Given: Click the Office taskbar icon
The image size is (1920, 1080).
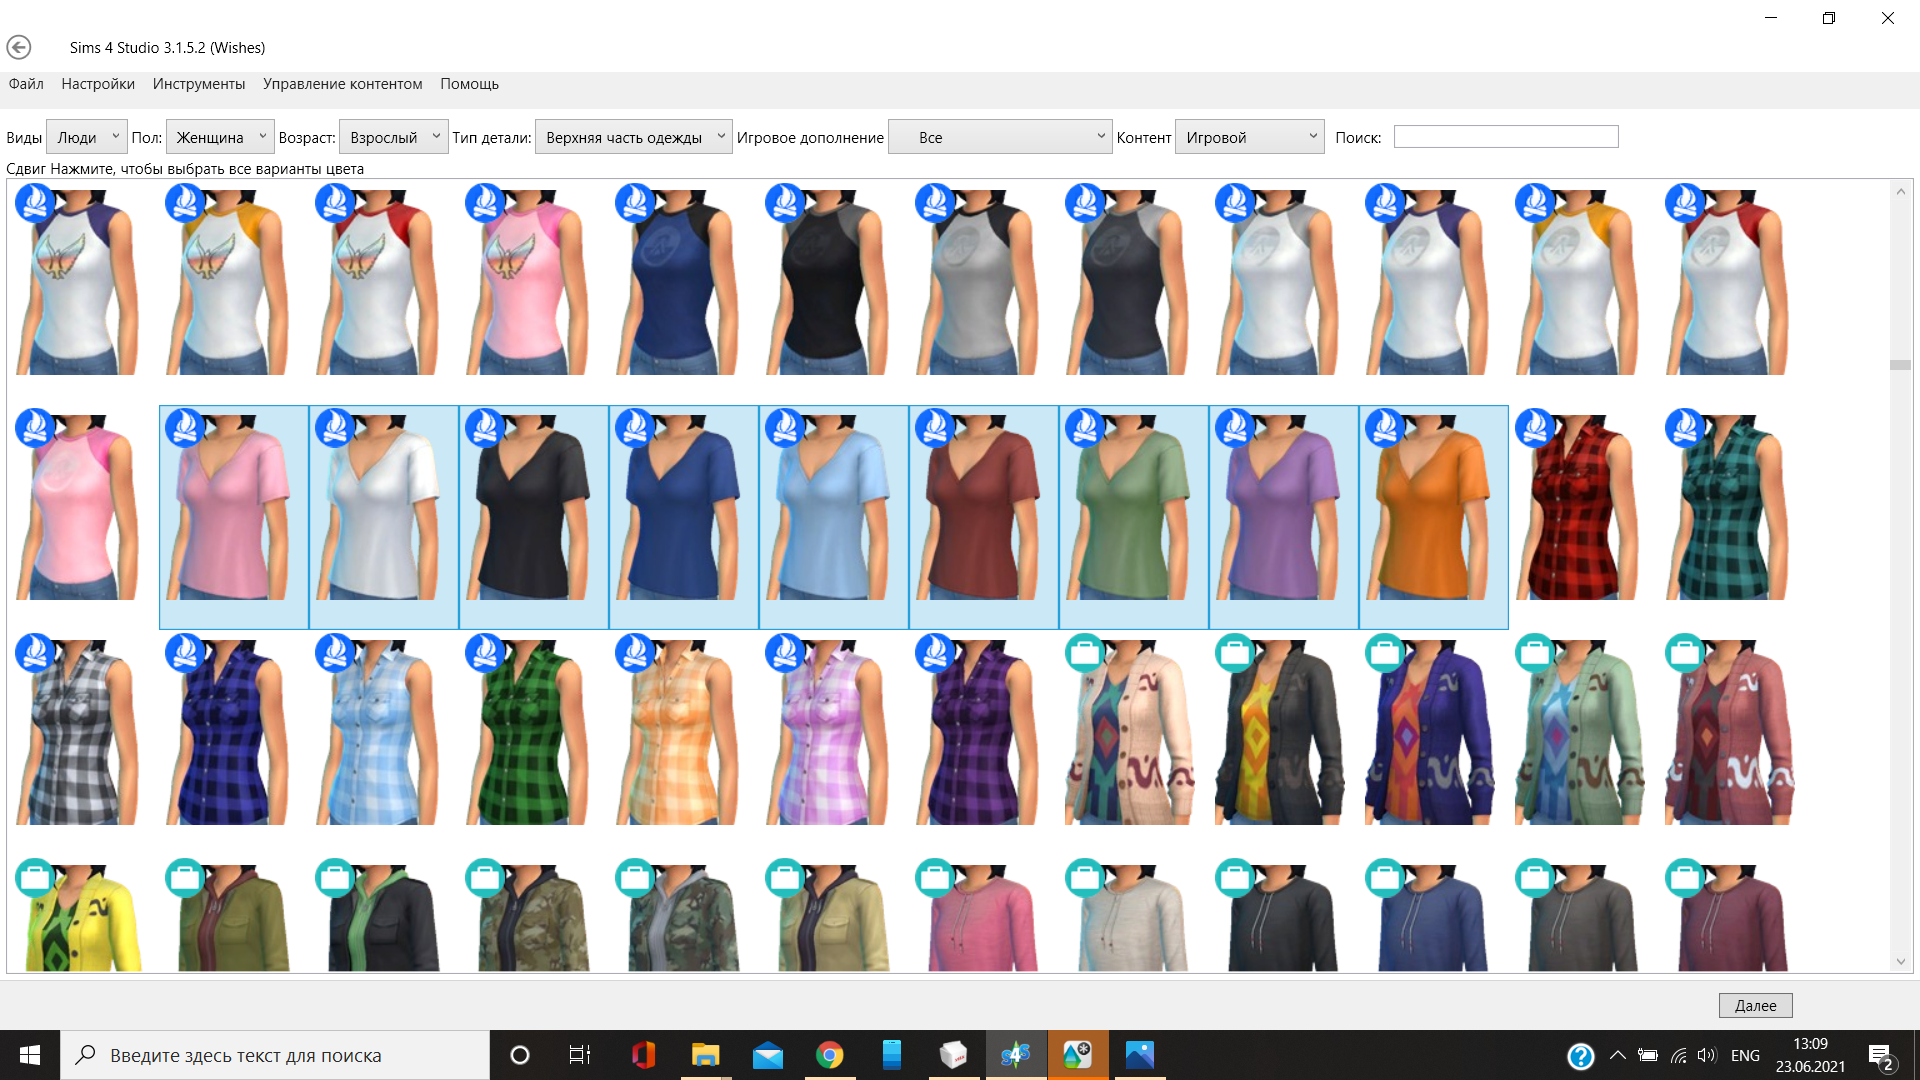Looking at the screenshot, I should click(643, 1055).
